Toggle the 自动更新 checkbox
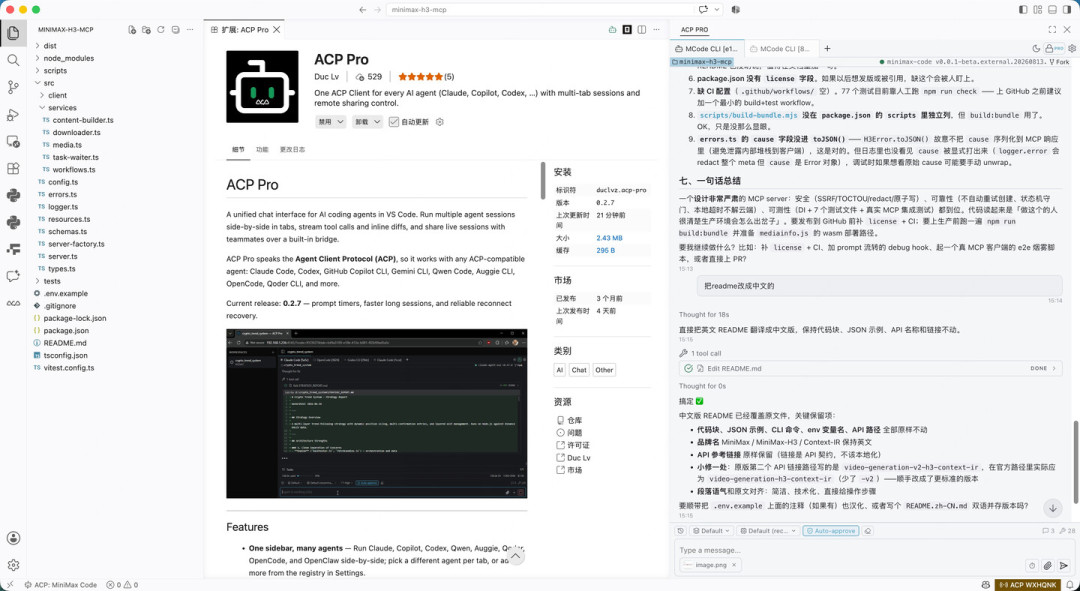Viewport: 1080px width, 591px height. coord(394,122)
